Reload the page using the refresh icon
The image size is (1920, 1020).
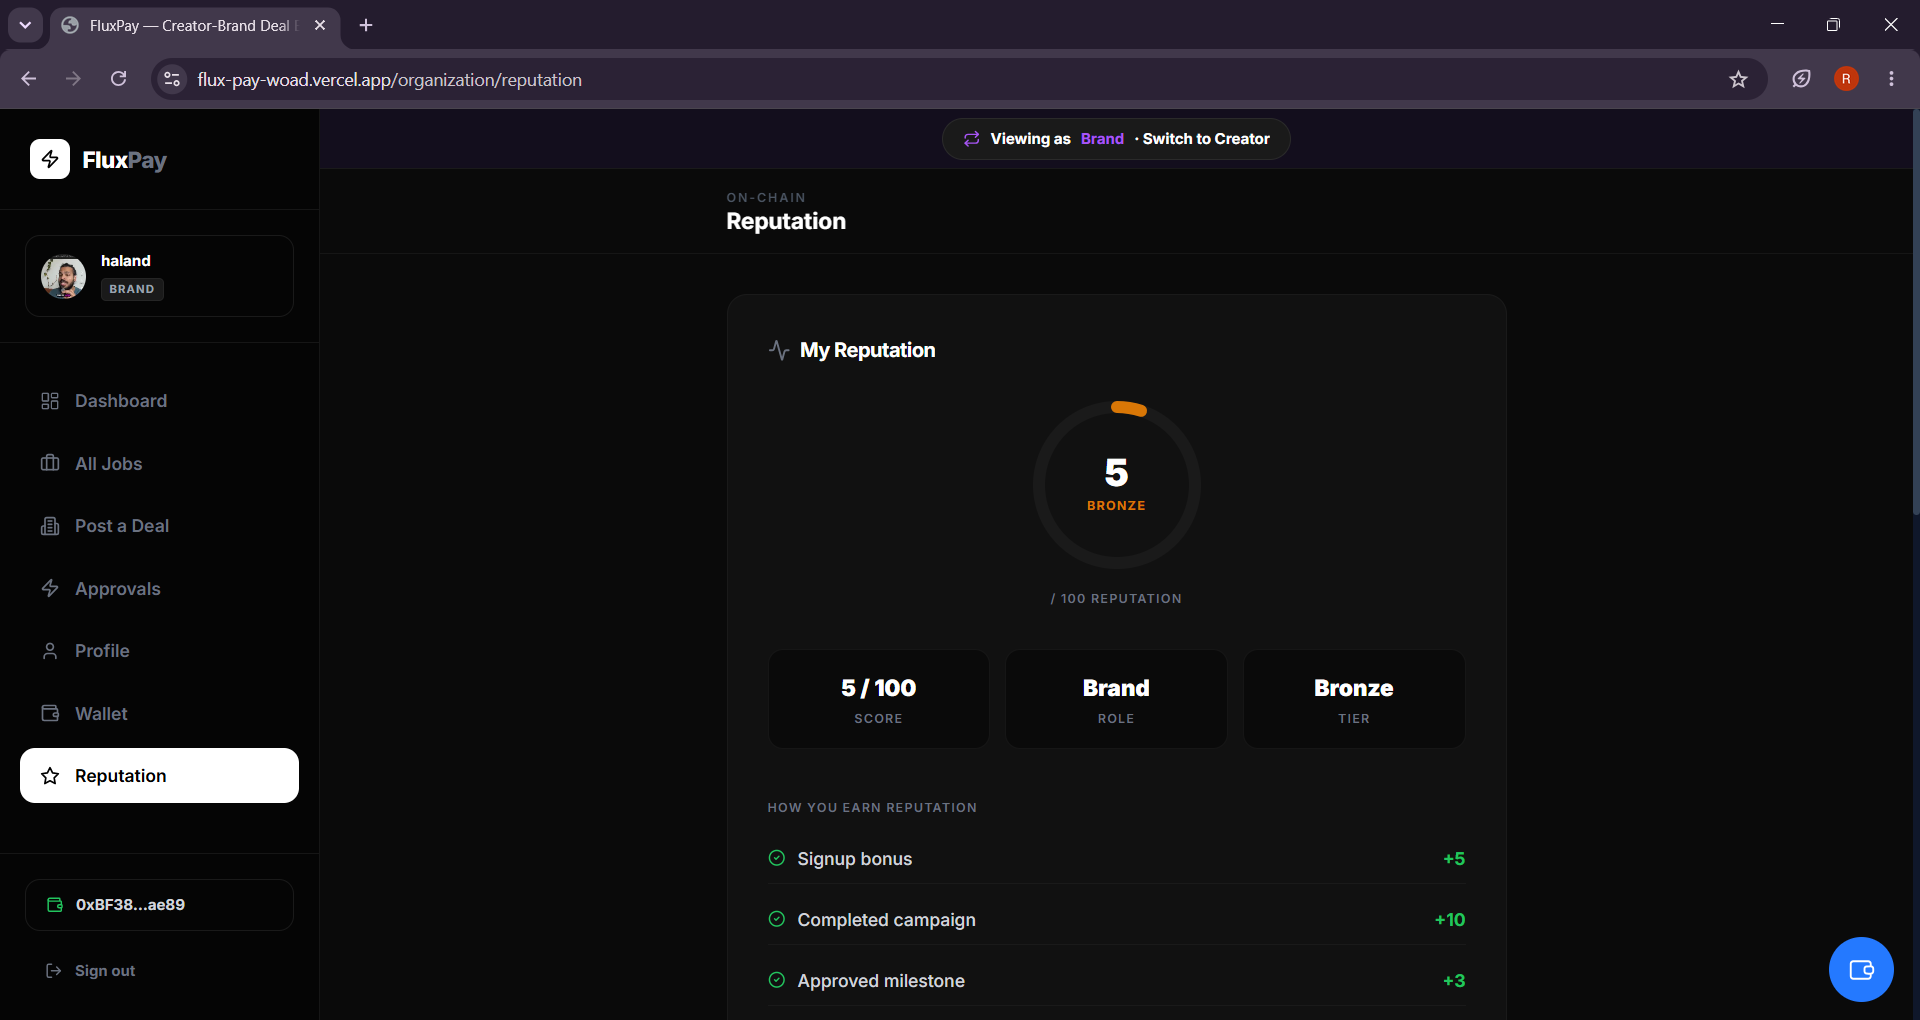tap(118, 79)
